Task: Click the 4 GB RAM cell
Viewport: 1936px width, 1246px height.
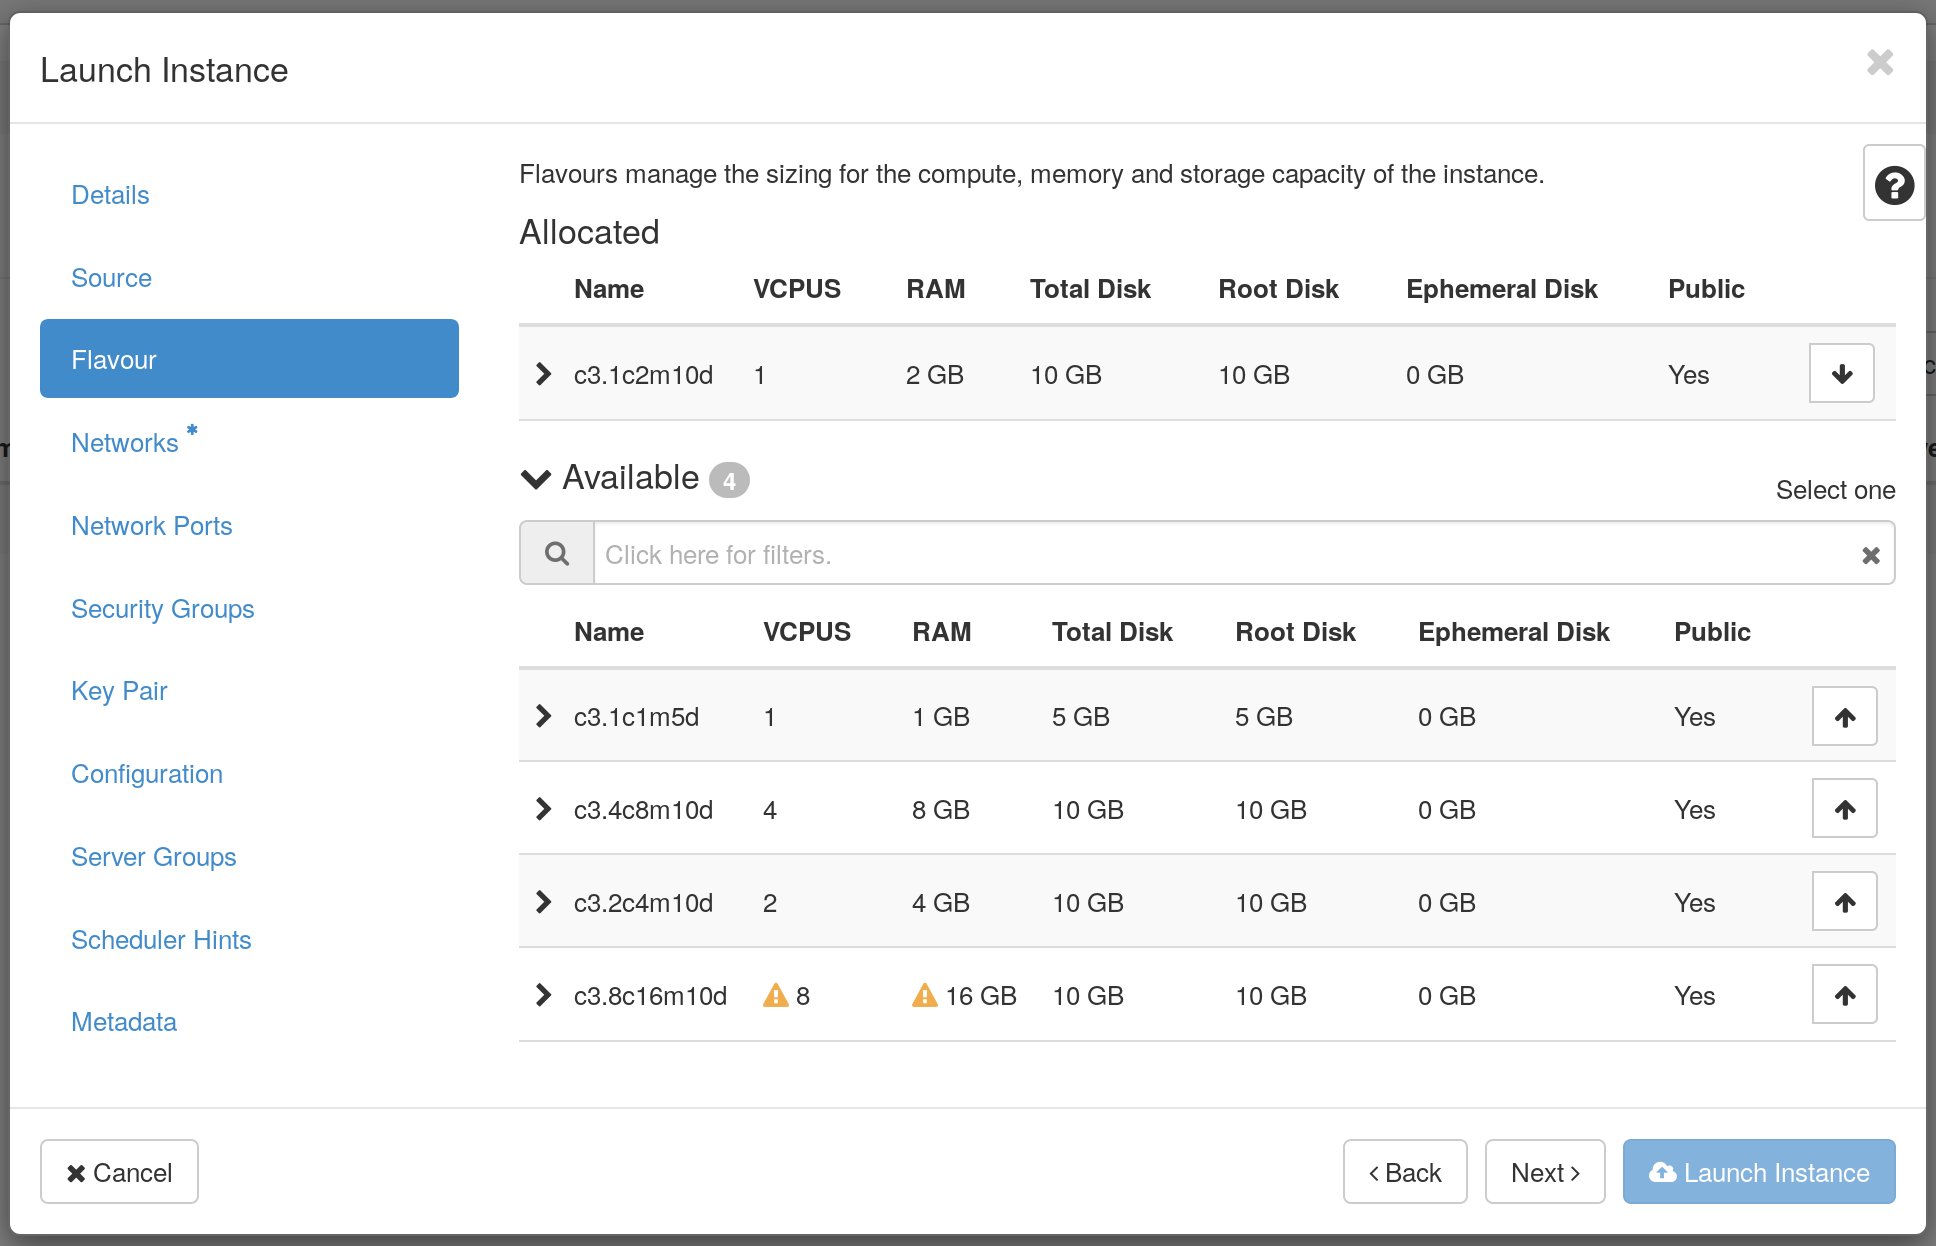Action: [940, 903]
